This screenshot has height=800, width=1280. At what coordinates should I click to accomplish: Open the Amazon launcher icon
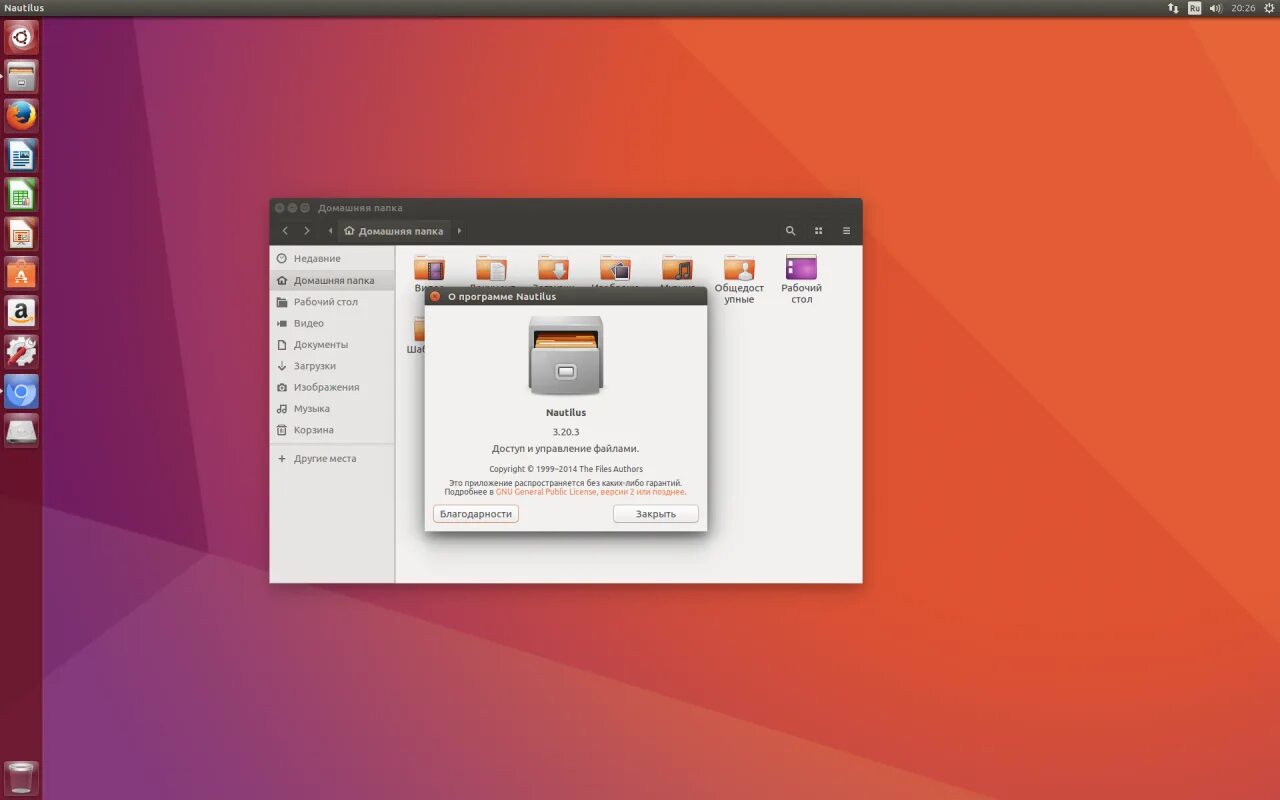[21, 312]
